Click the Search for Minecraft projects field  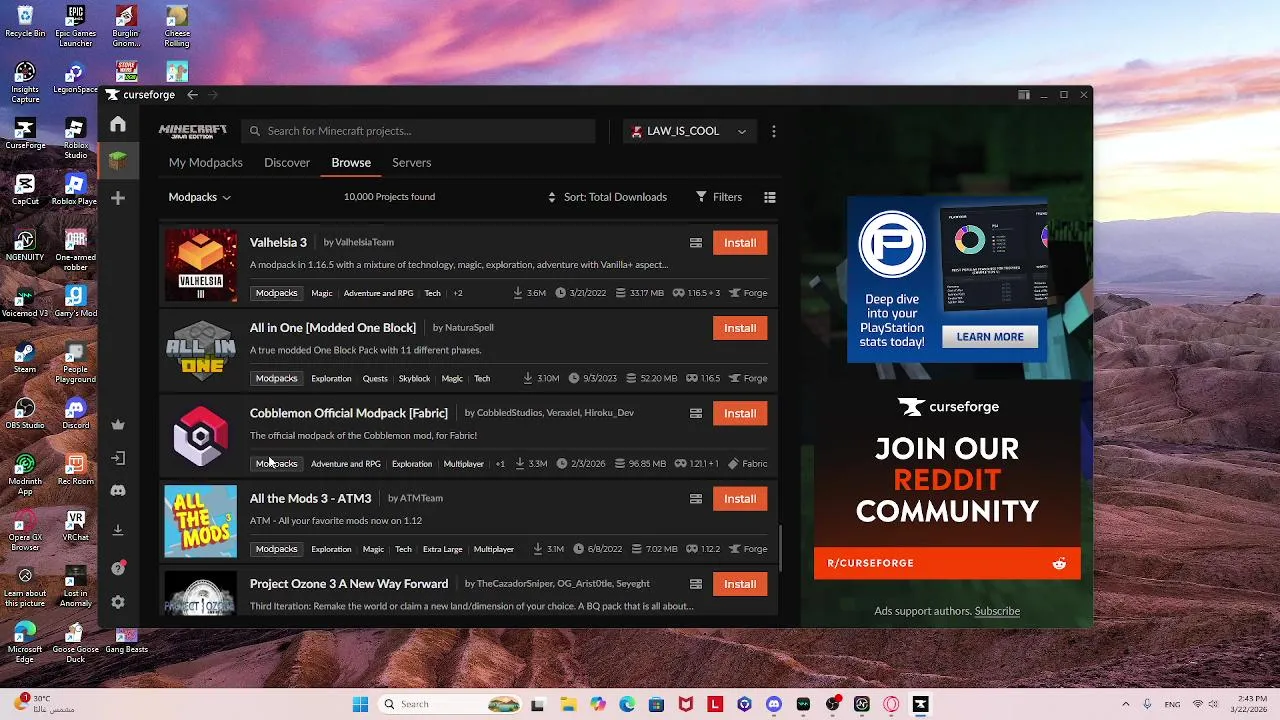click(x=418, y=131)
